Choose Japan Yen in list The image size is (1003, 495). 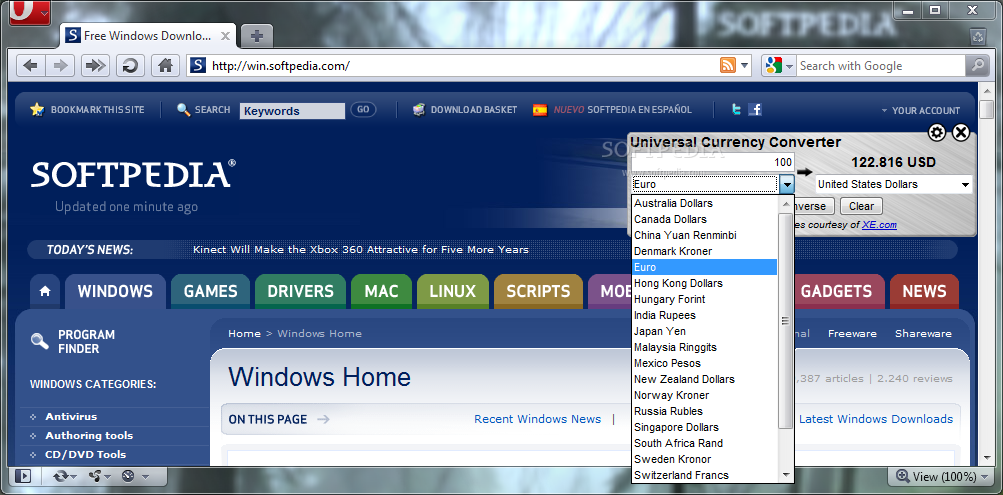(704, 331)
